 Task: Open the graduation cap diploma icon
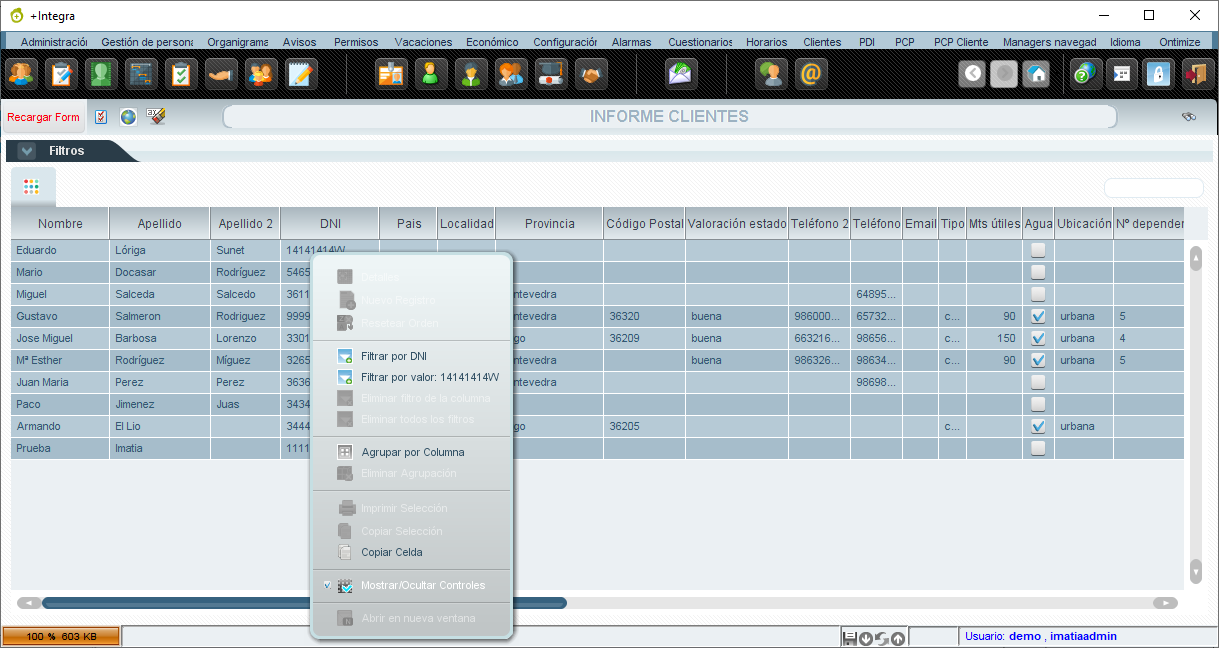[551, 74]
